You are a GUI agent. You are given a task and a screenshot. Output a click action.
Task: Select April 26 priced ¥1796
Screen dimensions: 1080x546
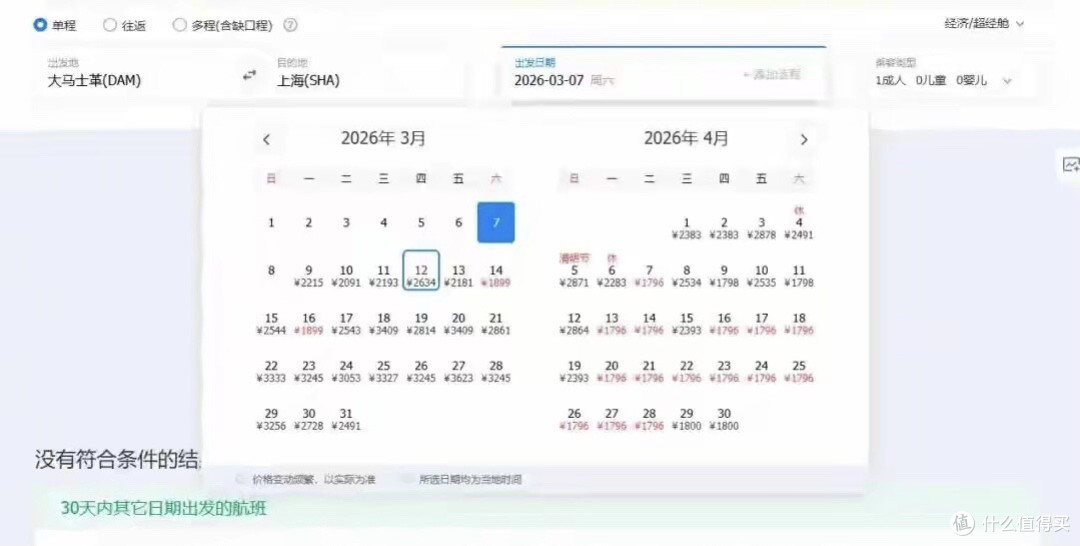pos(574,419)
